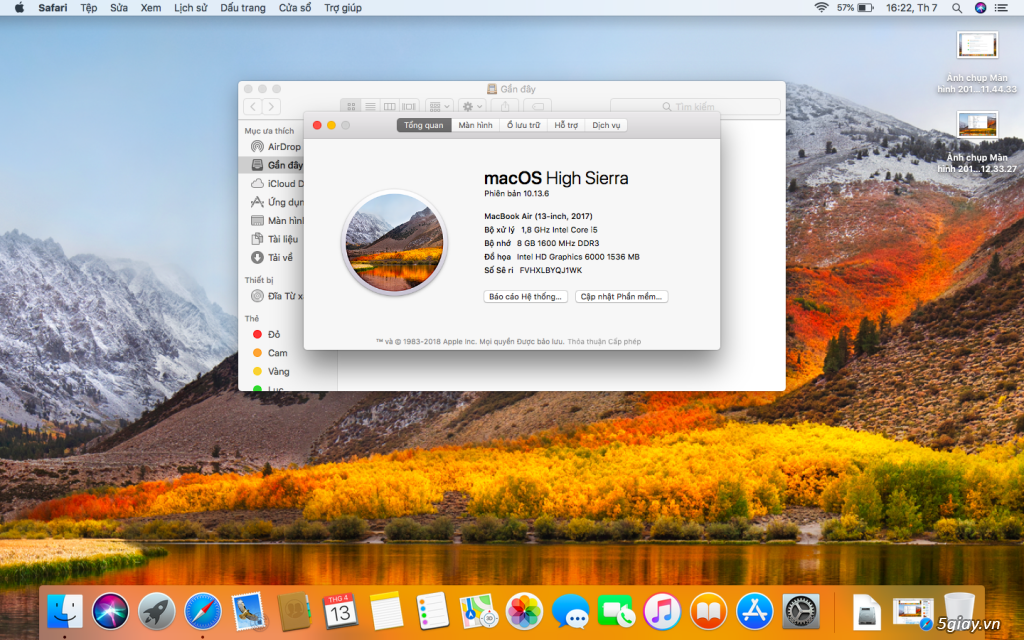
Task: Open Mail stamp icon in Dock
Action: (x=248, y=612)
